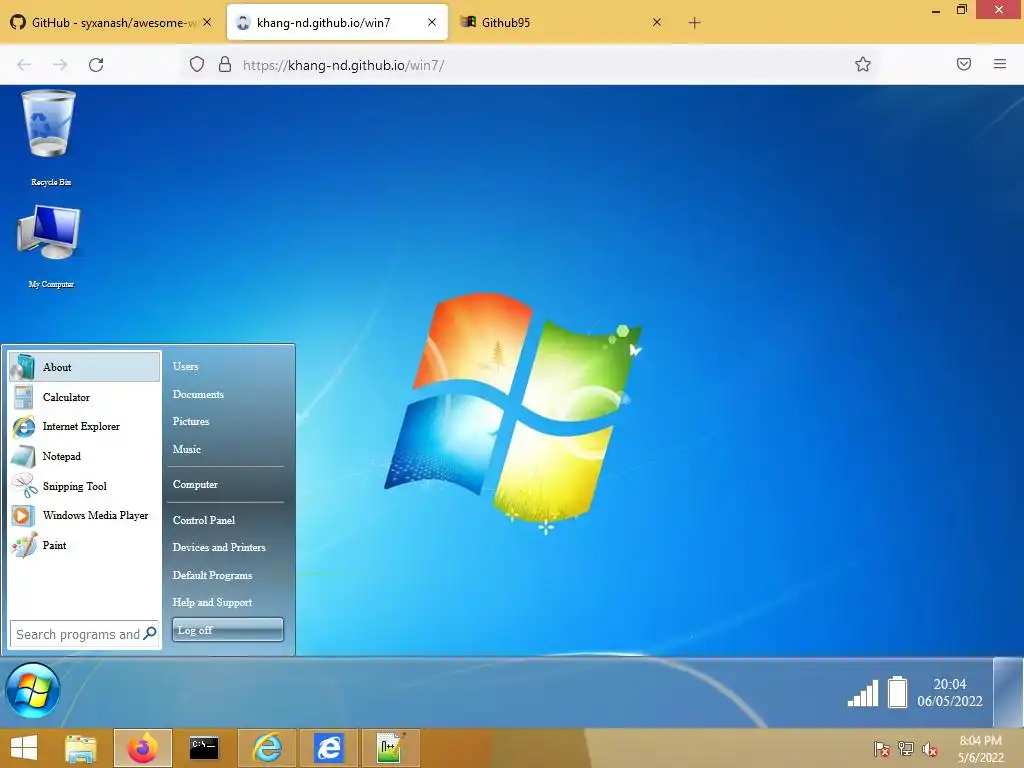Start the Snipping Tool entry

click(84, 486)
